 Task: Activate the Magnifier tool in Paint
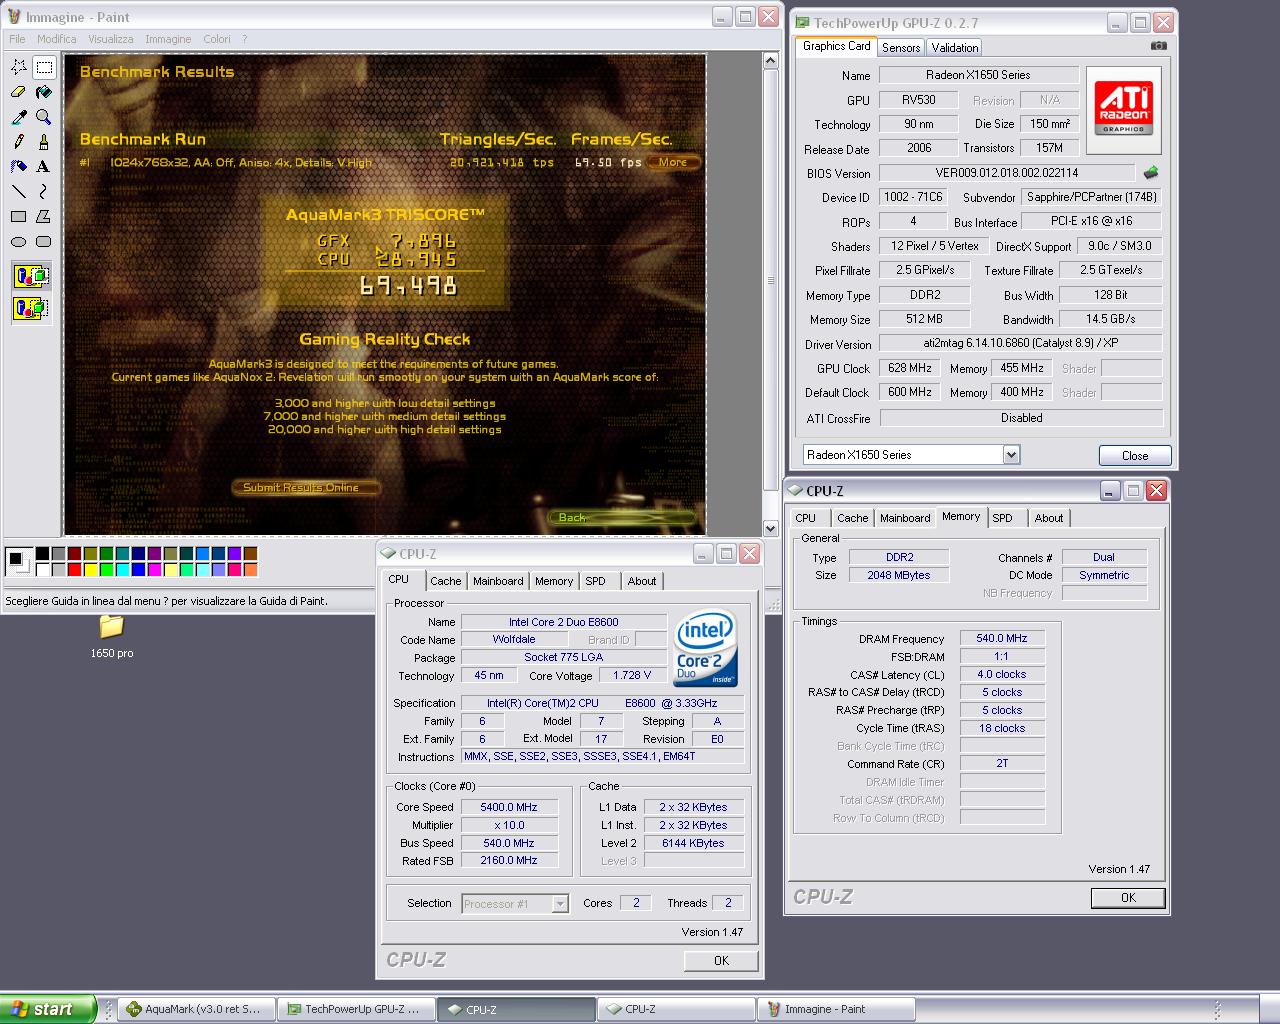pyautogui.click(x=44, y=117)
